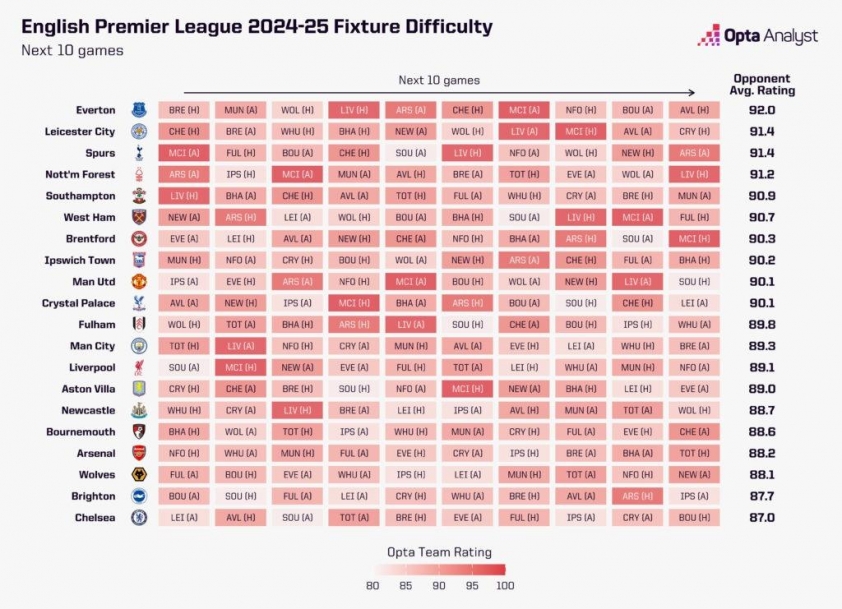
Task: Select Brentford's MCI (H) last fixture cell
Action: 694,238
